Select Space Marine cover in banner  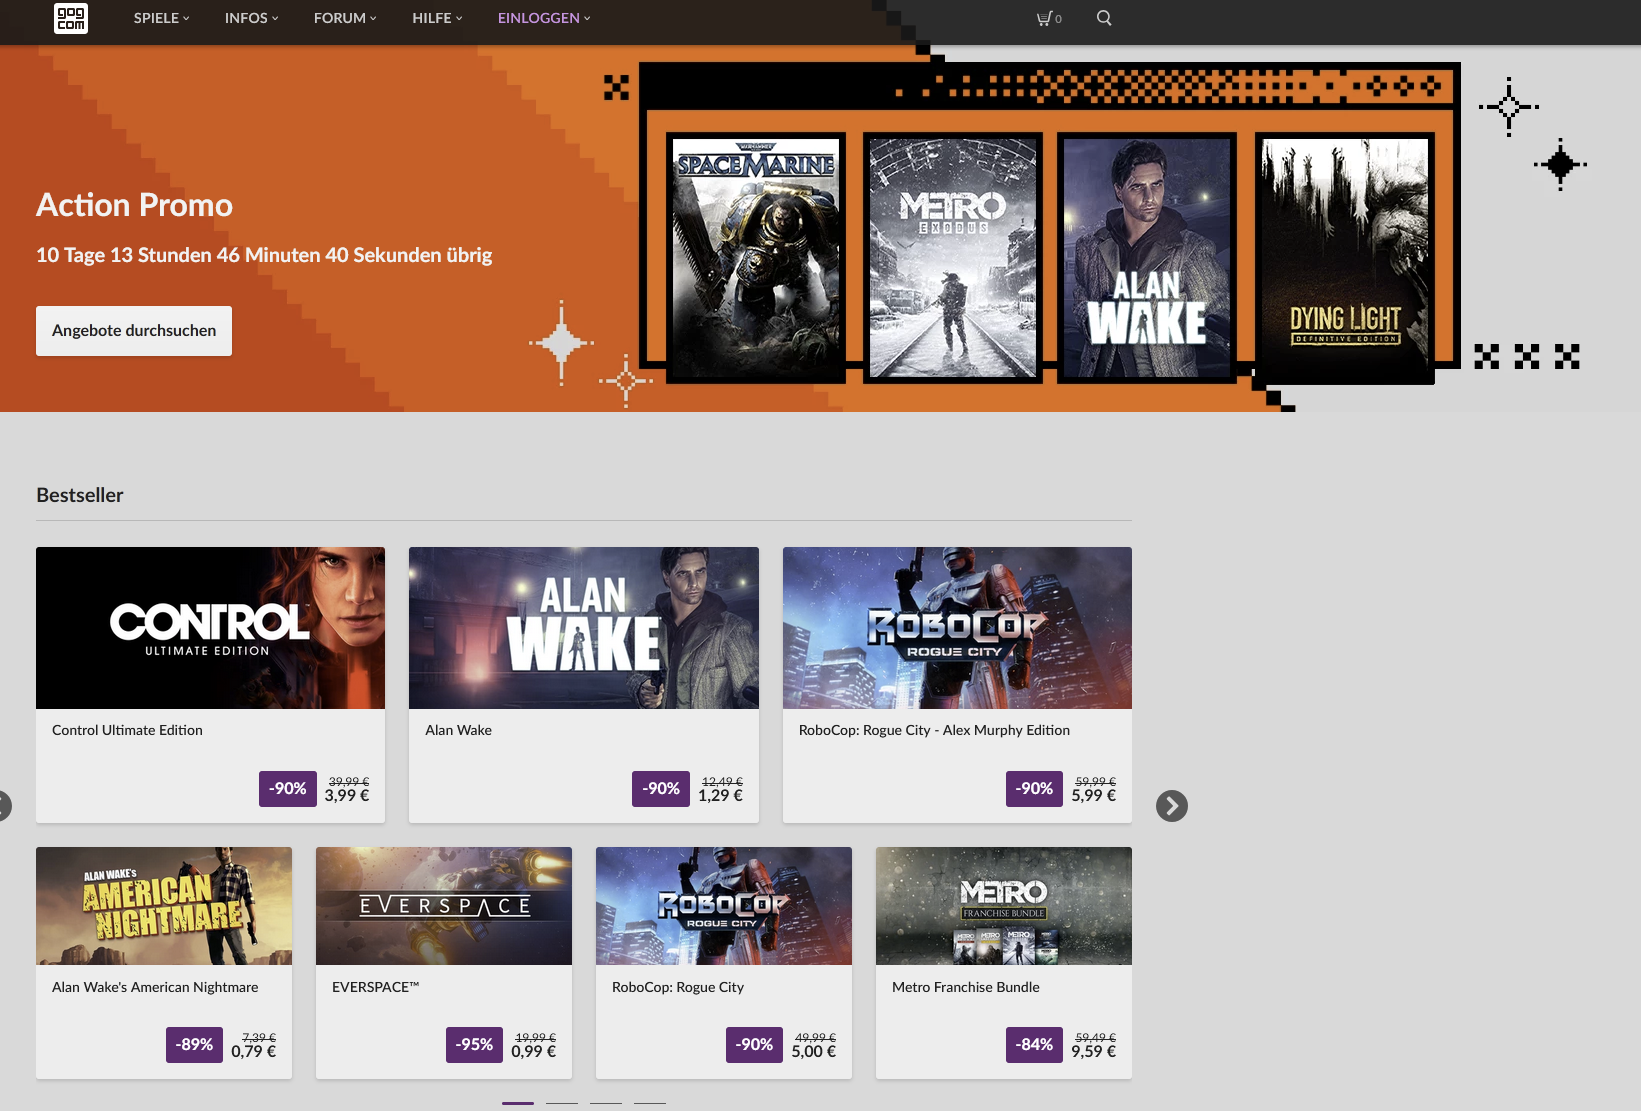pyautogui.click(x=756, y=258)
